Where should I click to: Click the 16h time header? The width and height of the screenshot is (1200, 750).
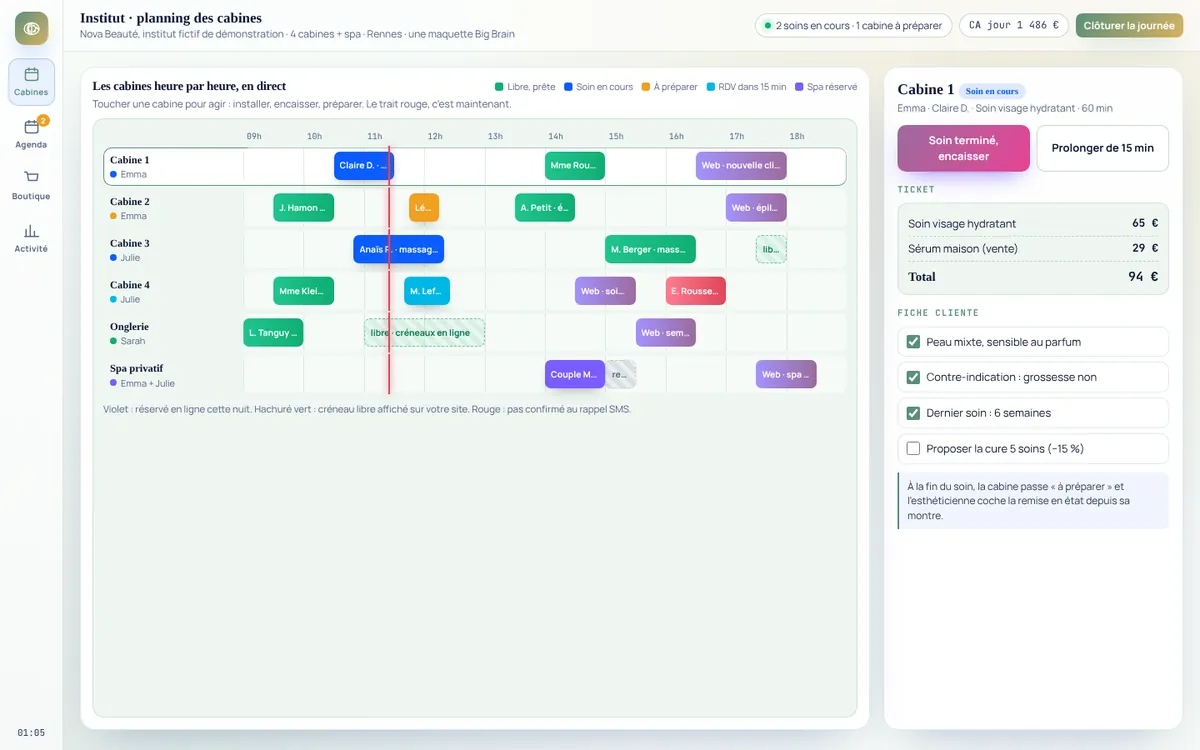click(x=676, y=136)
